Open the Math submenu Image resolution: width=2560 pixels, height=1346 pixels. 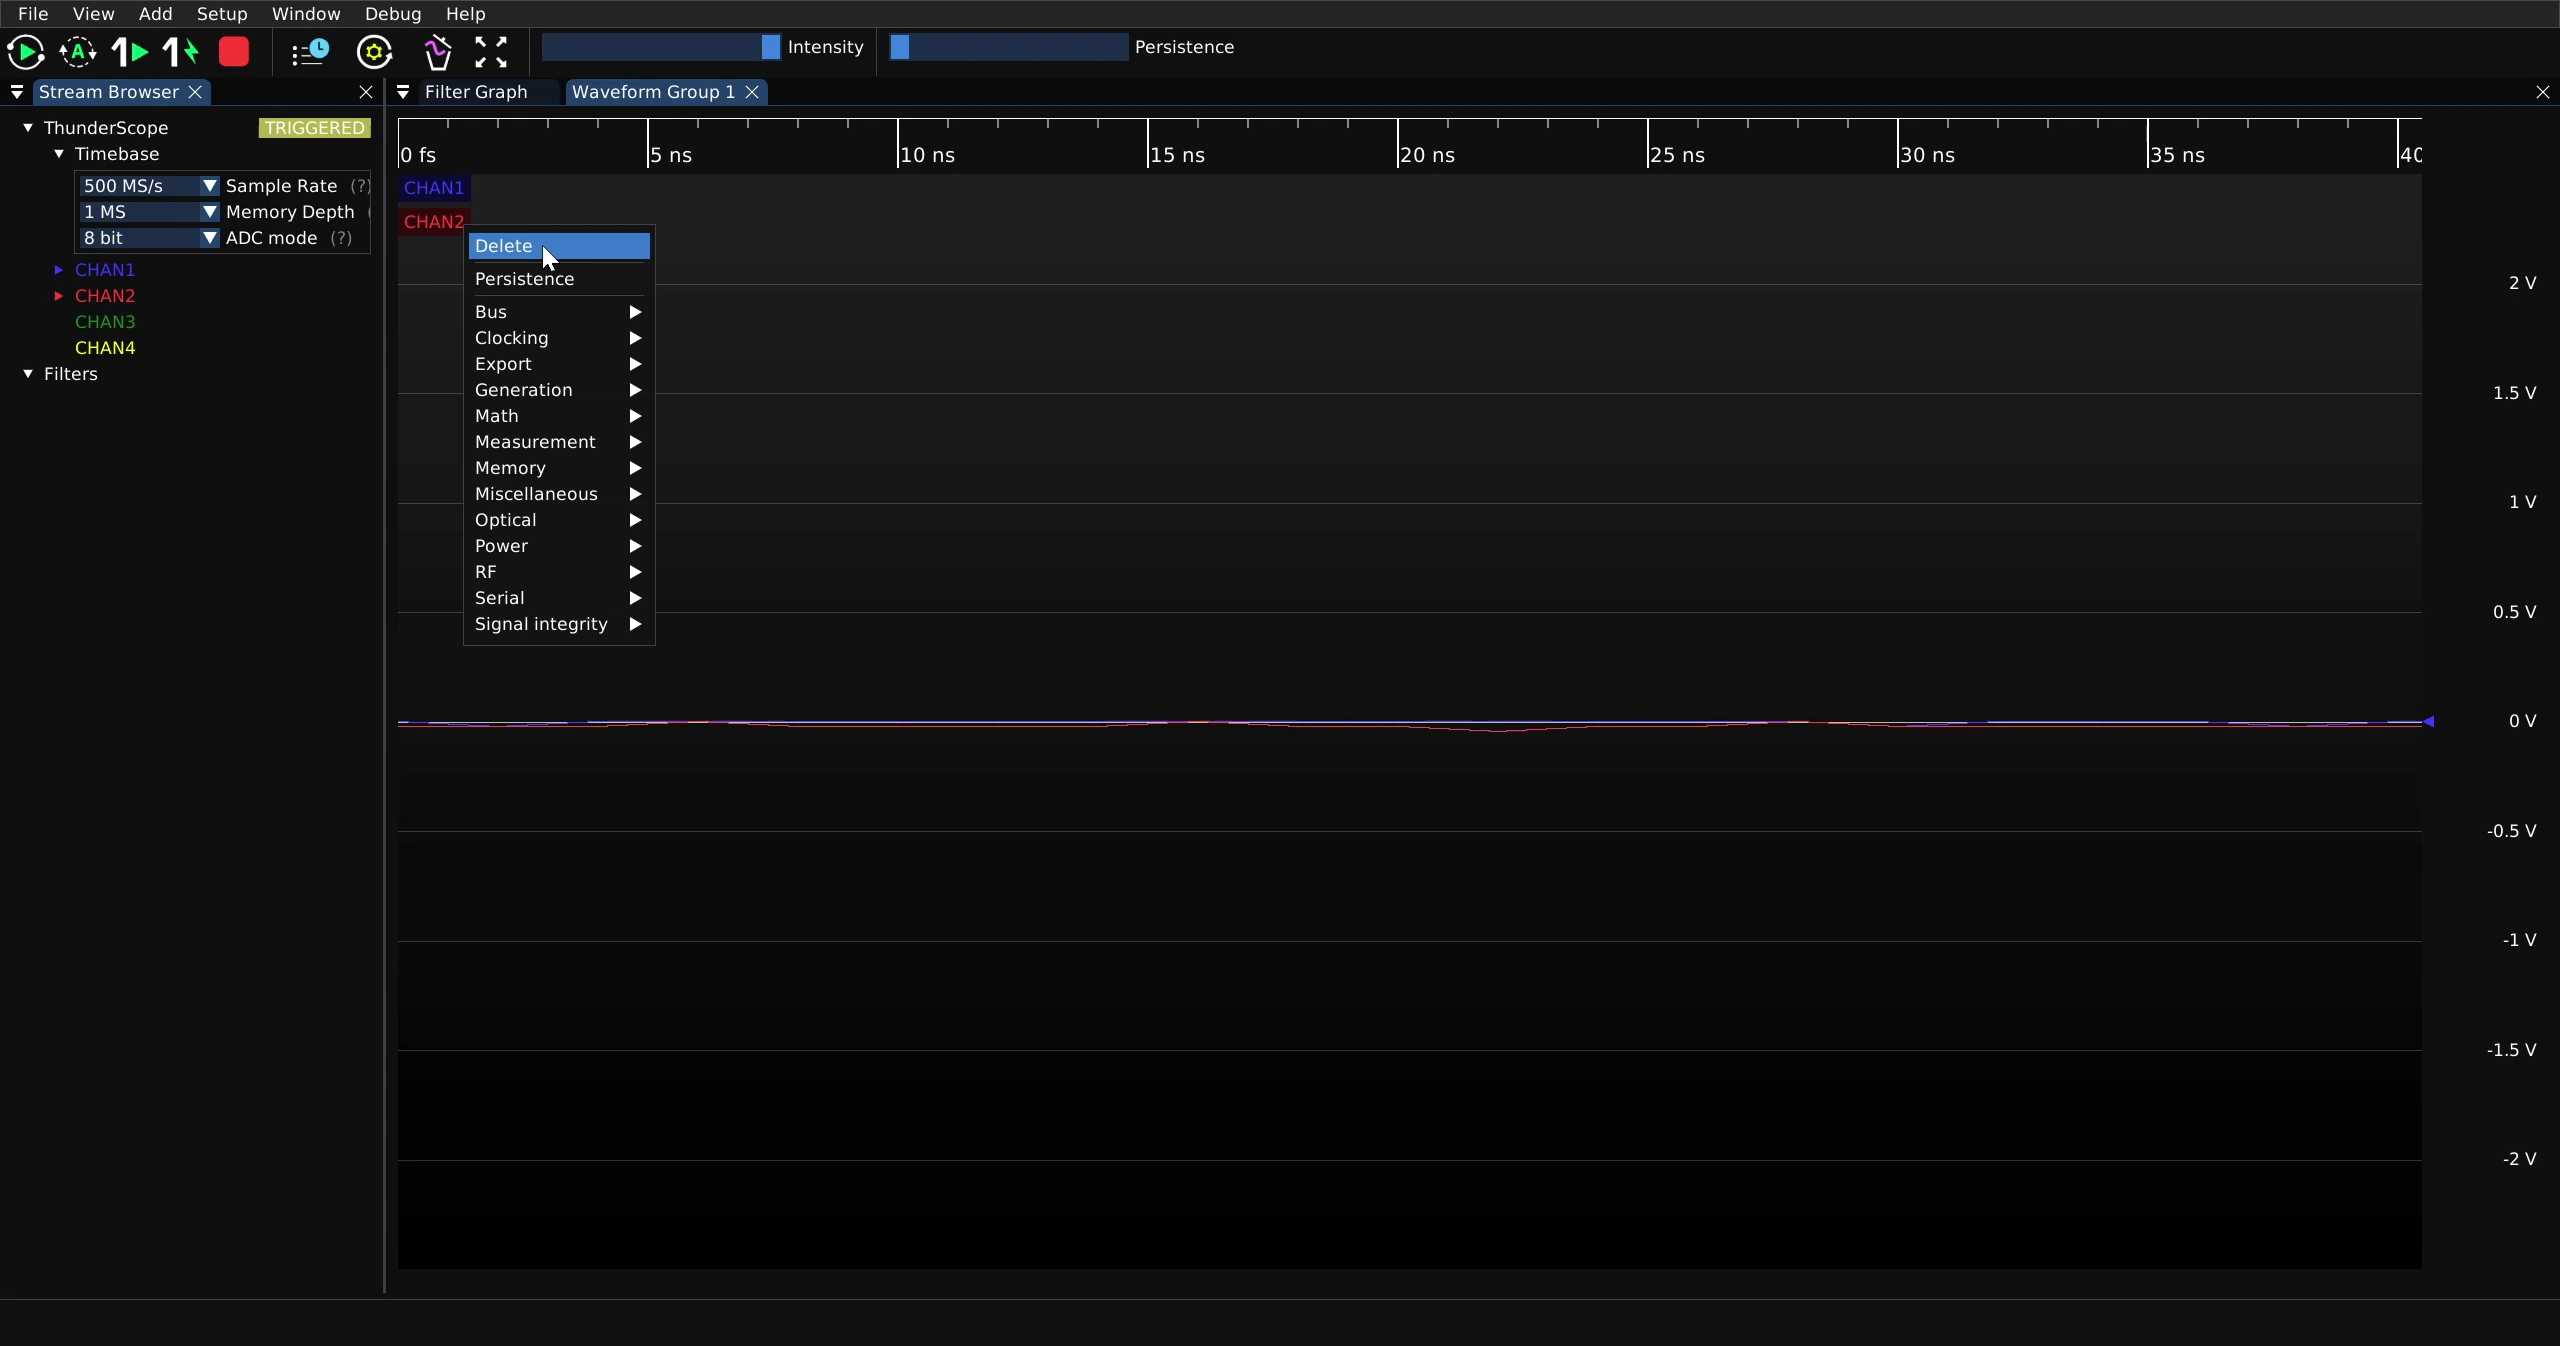tap(559, 416)
